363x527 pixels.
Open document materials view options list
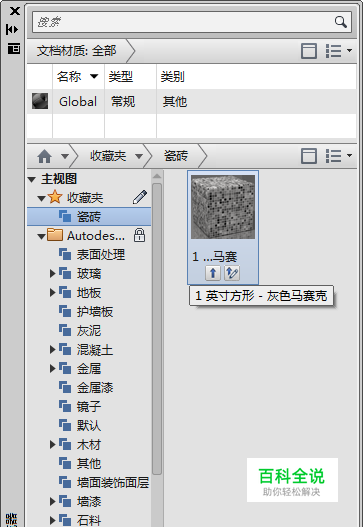coord(339,51)
